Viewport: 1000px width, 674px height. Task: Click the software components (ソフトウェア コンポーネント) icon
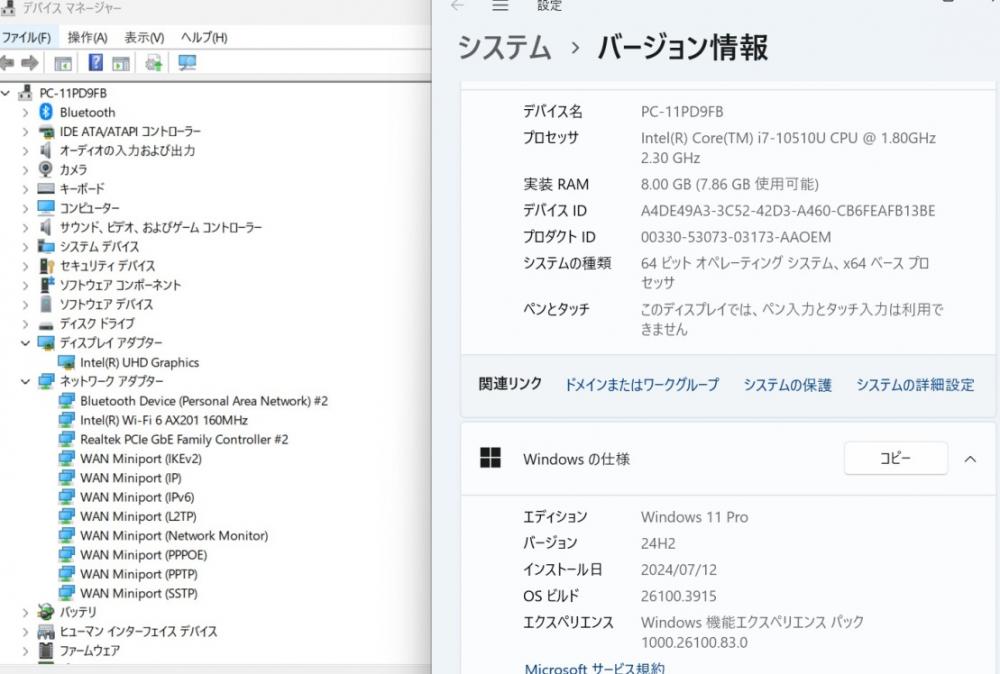coord(47,284)
